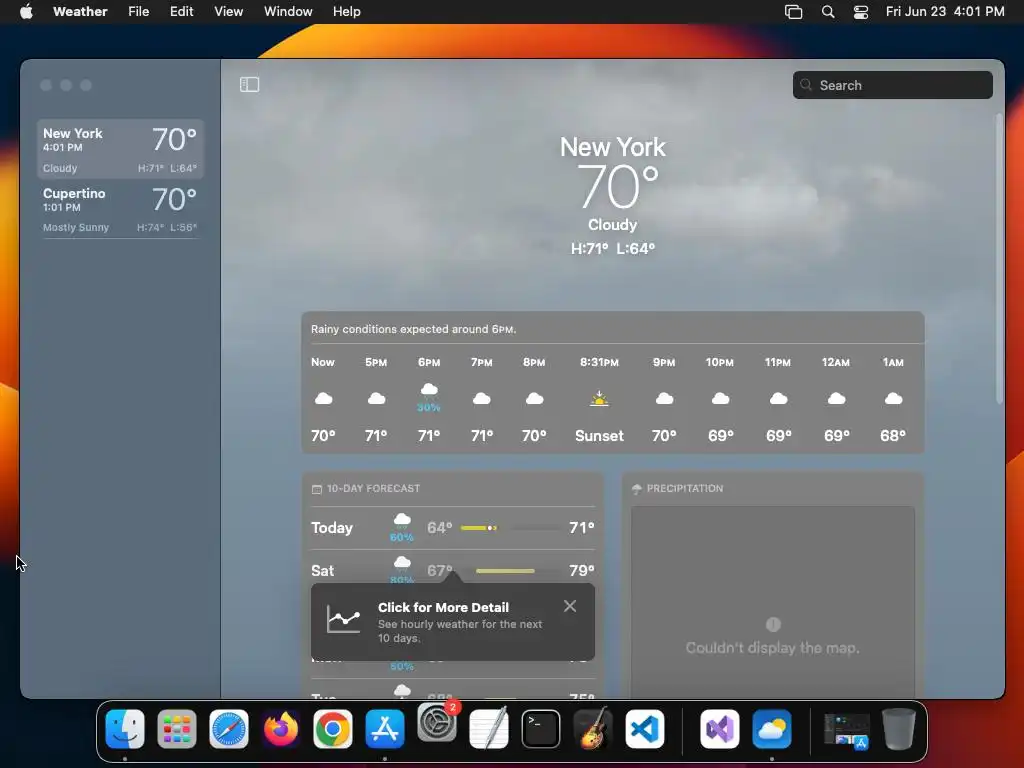Screen dimensions: 1024x768
Task: Open GarageBand from the Dock
Action: 593,729
